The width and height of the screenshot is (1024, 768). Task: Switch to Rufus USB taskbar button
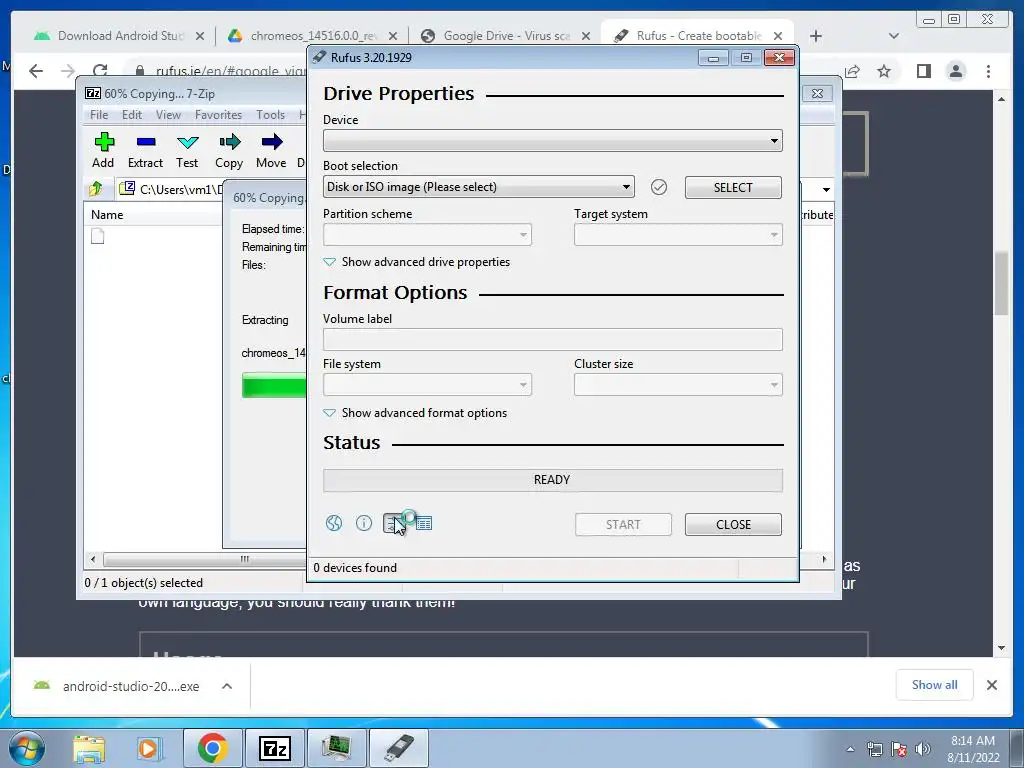pos(399,748)
